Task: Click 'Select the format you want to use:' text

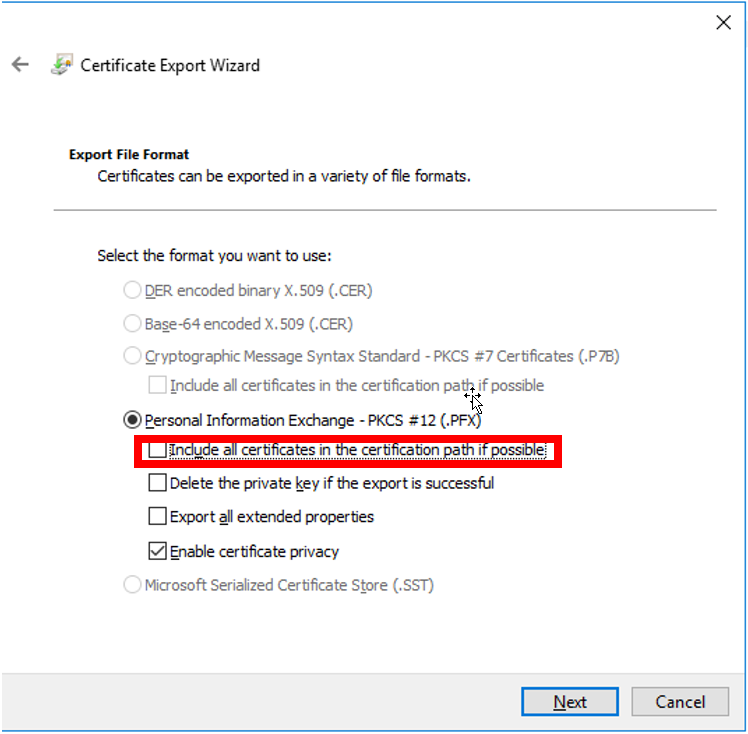Action: (x=214, y=256)
